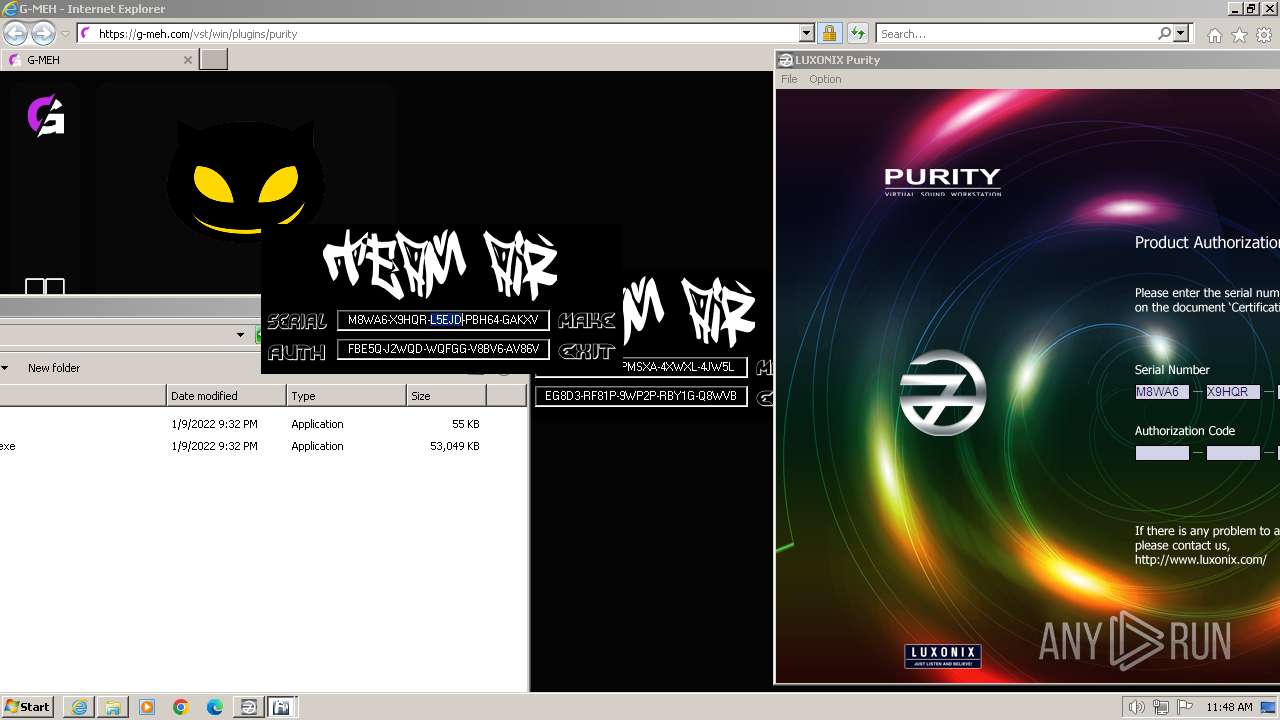Viewport: 1280px width, 720px height.
Task: Click the second Authorization Code box
Action: coord(1233,453)
